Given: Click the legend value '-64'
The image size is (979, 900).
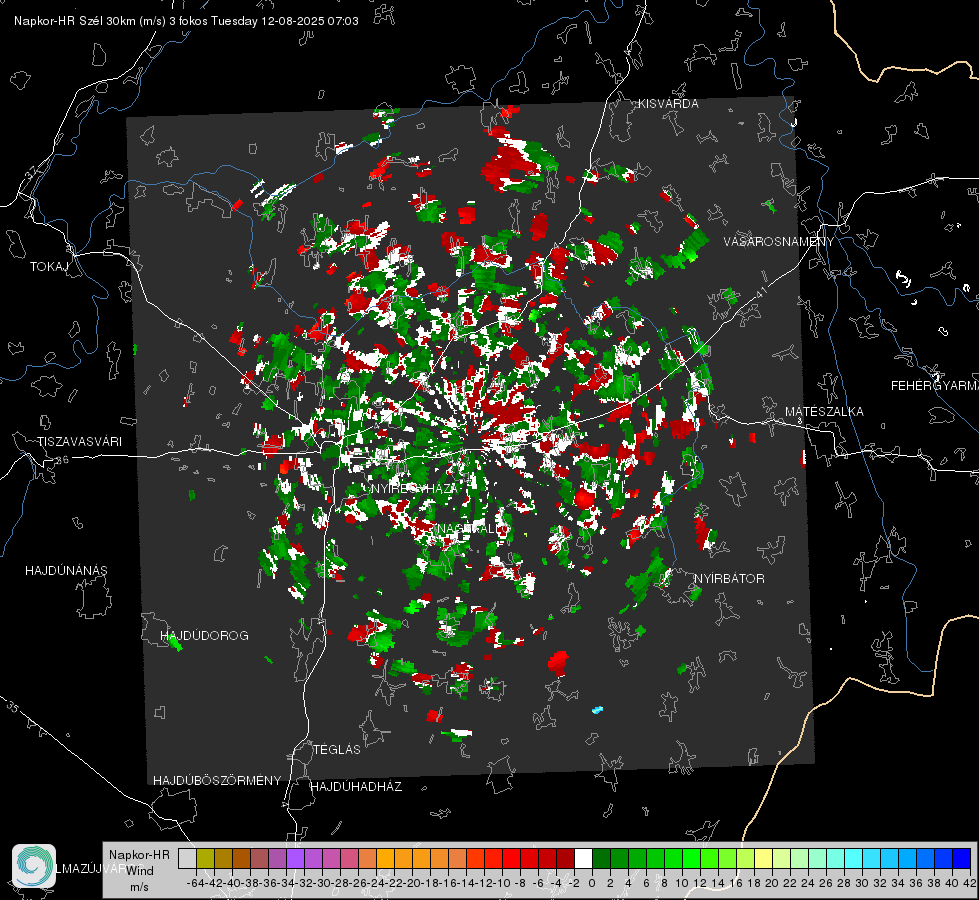Looking at the screenshot, I should 196,883.
